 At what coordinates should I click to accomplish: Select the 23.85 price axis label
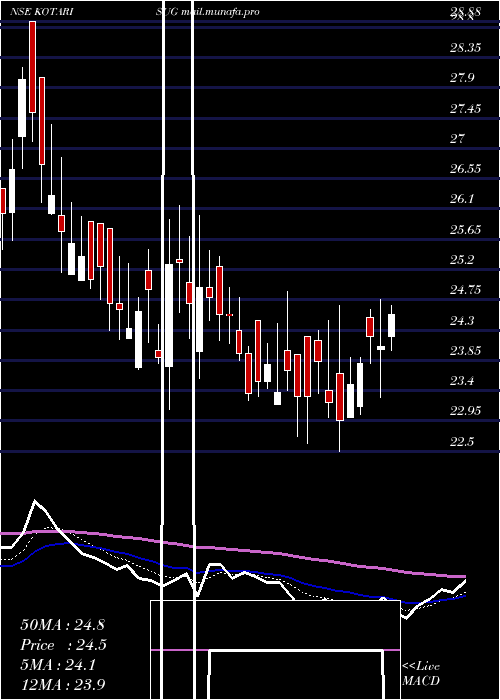pos(465,350)
